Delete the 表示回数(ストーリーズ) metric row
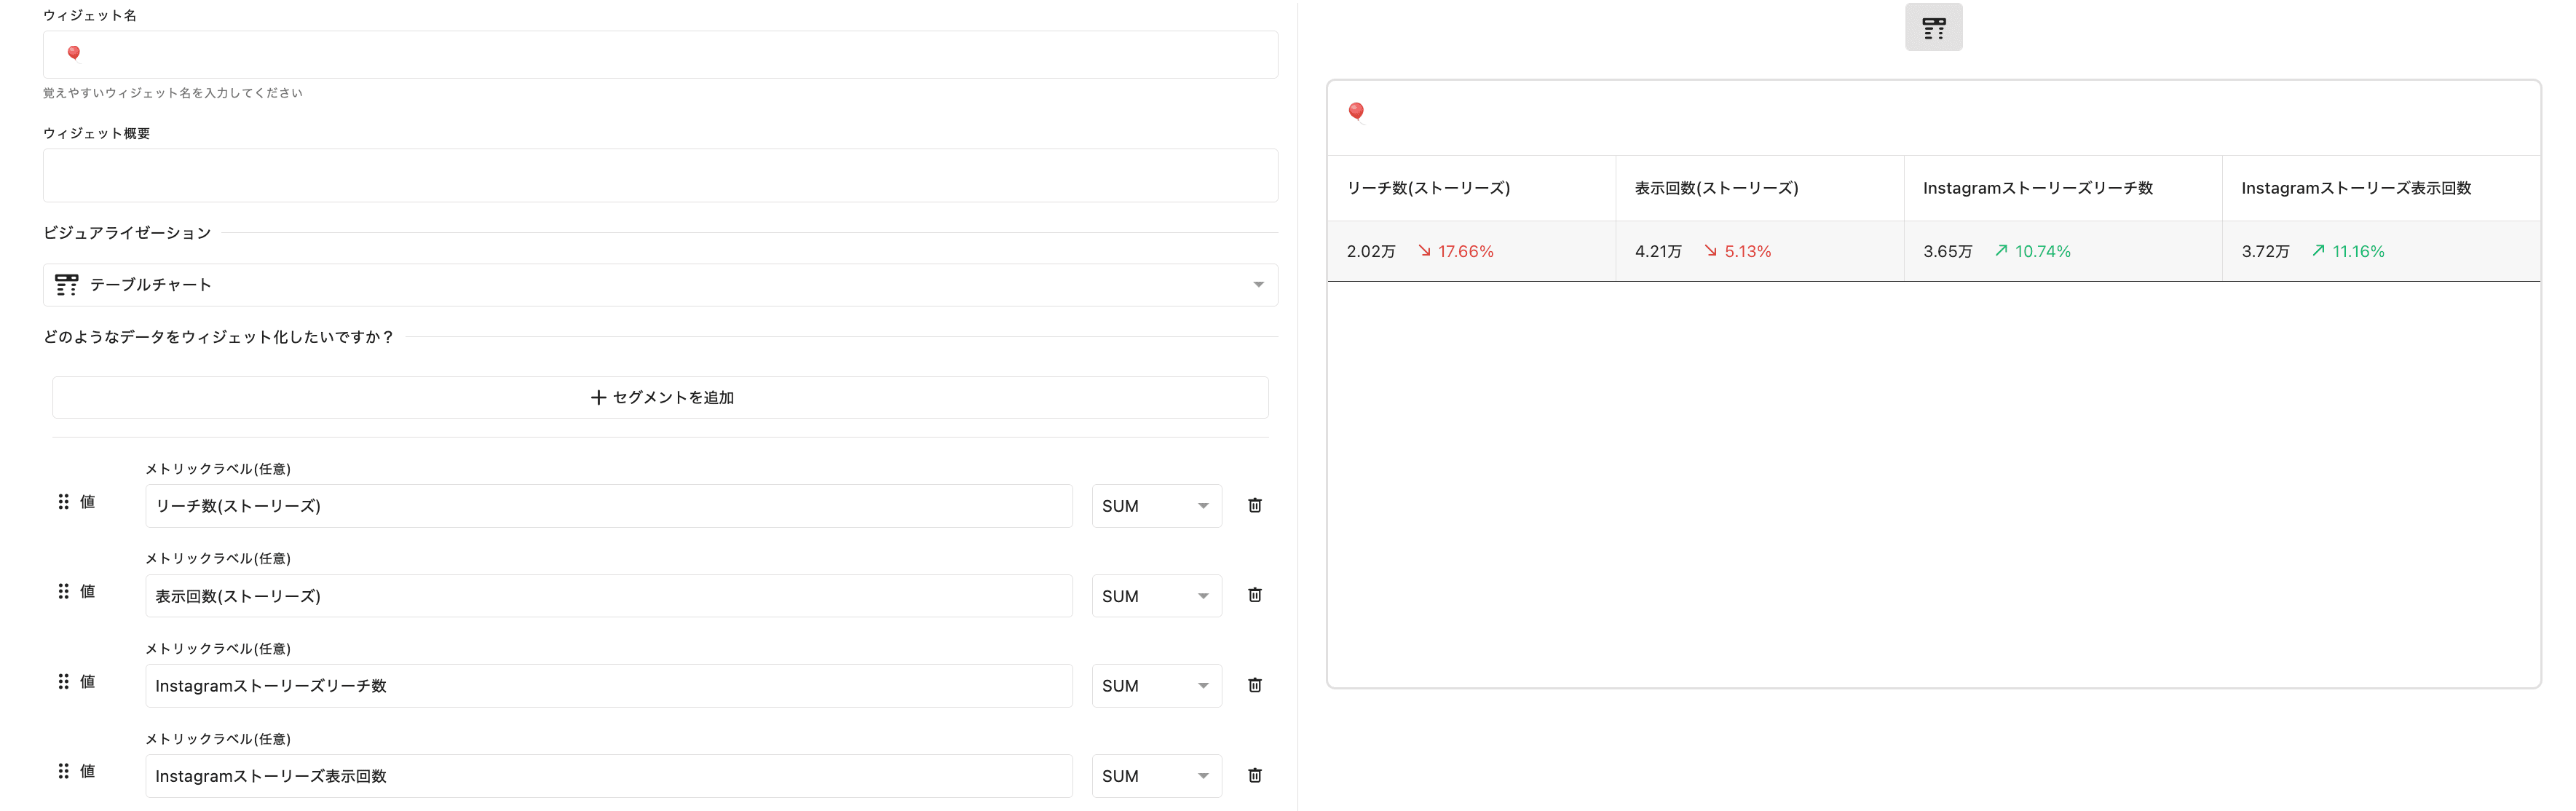This screenshot has height=811, width=2576. [1254, 595]
